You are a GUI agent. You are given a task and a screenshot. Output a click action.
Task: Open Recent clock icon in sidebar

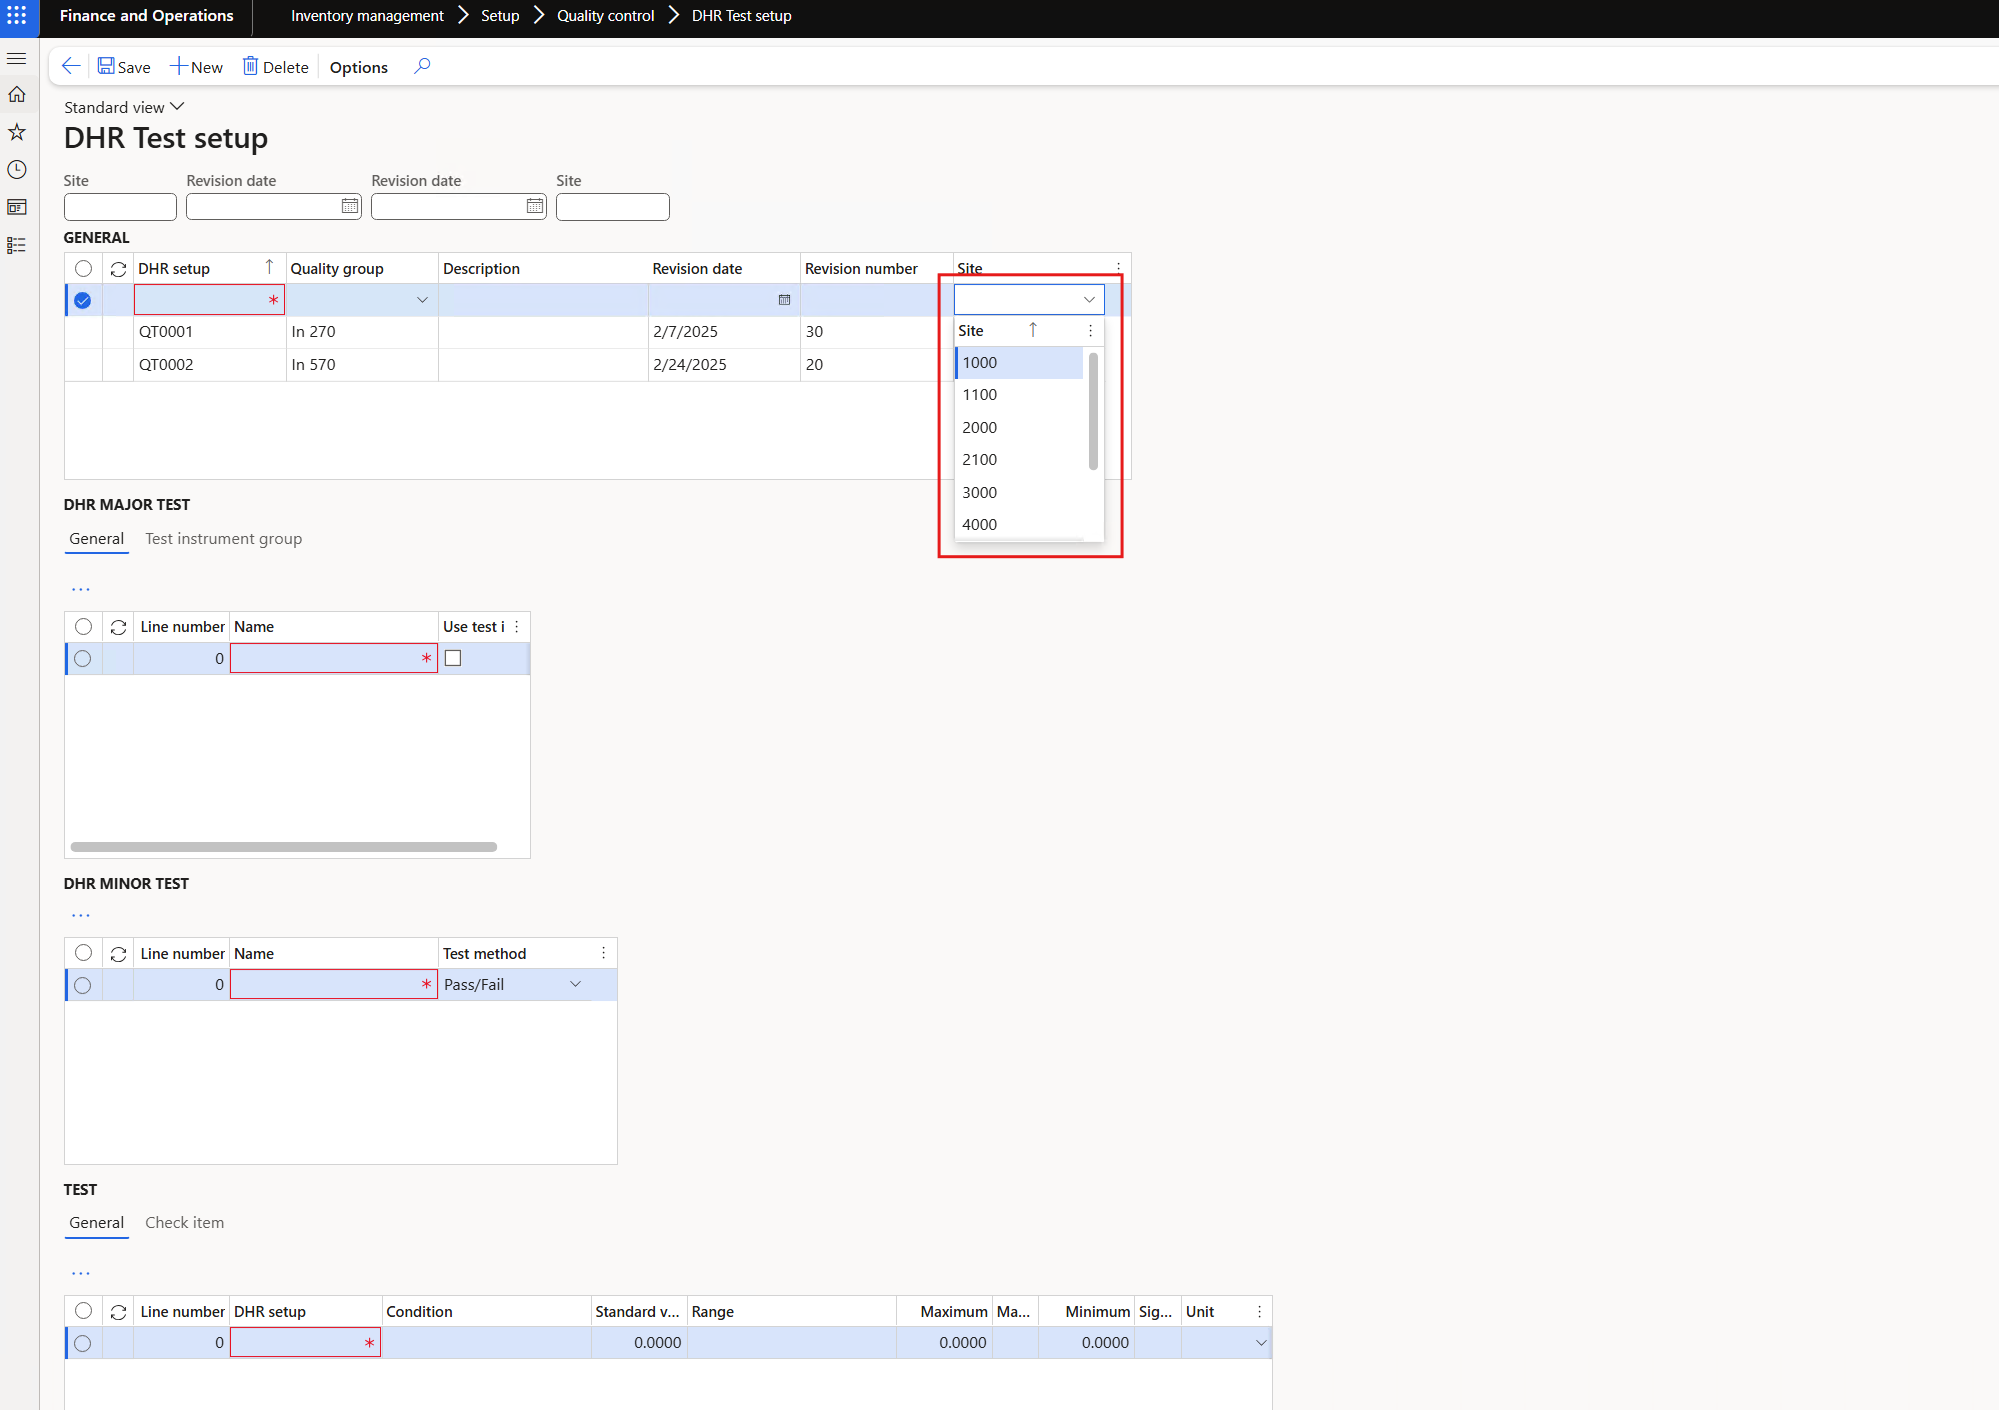[x=17, y=170]
